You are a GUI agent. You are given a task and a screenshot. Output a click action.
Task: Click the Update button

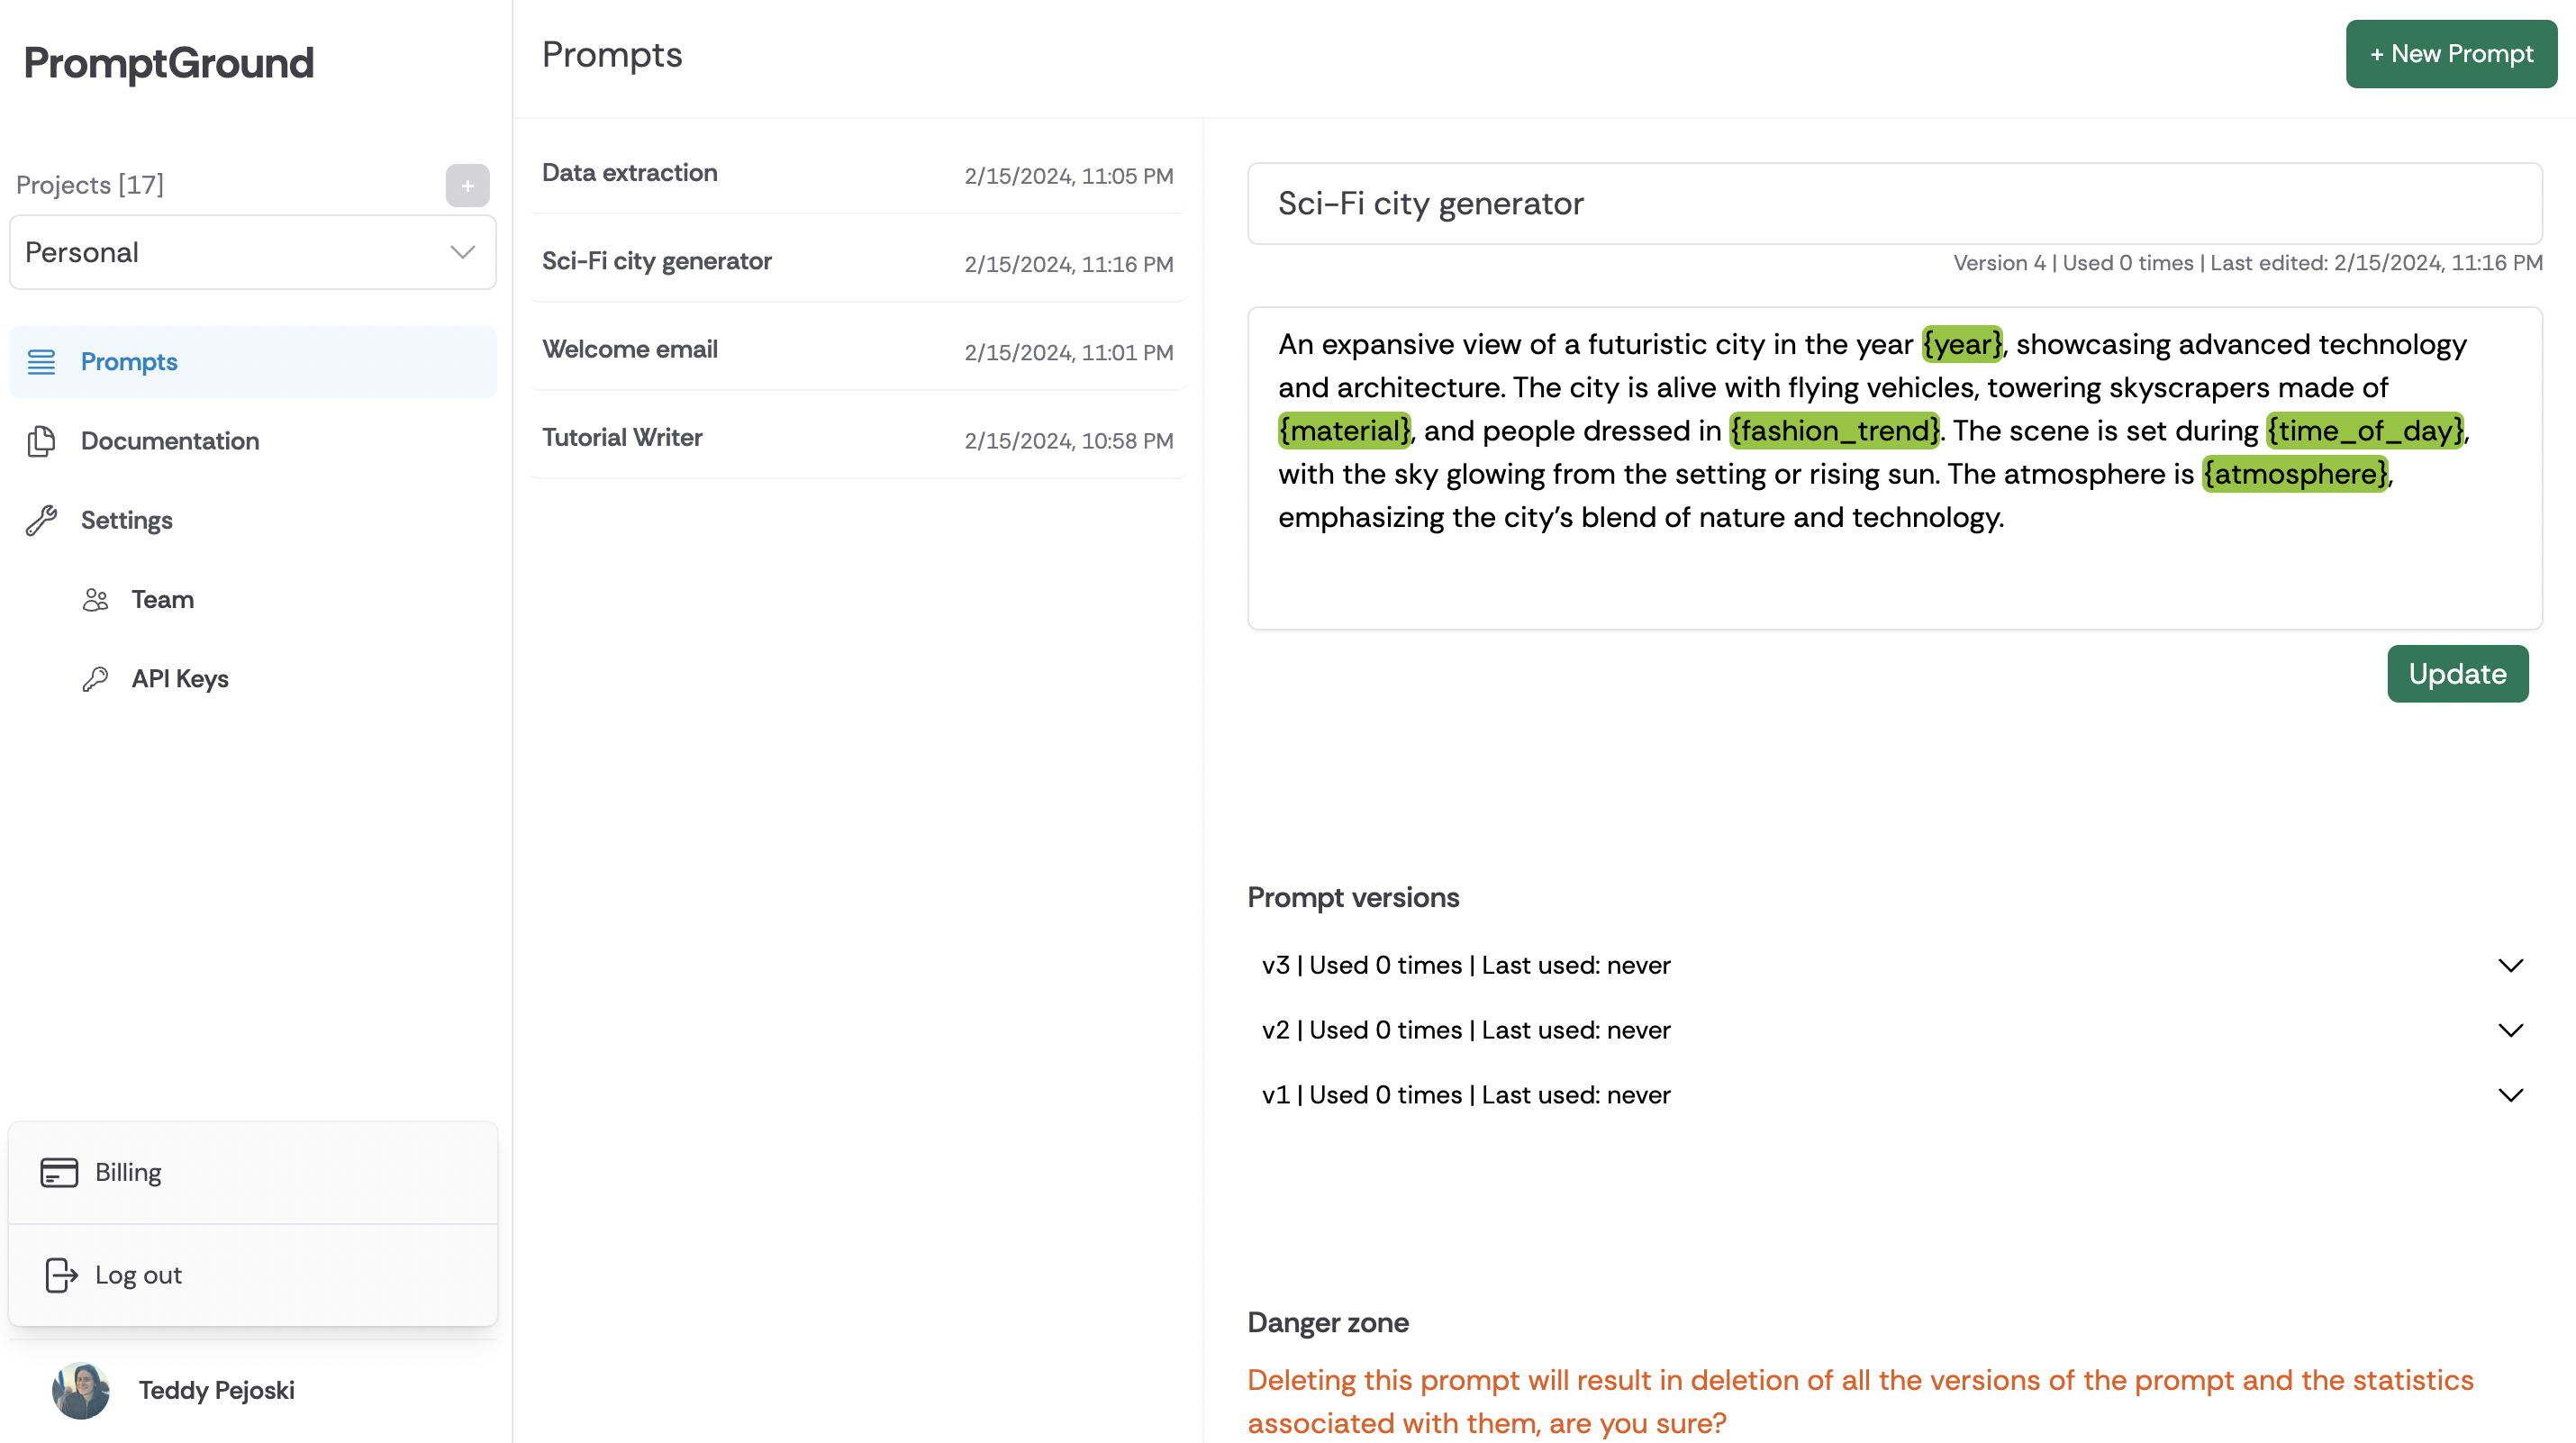(x=2457, y=674)
